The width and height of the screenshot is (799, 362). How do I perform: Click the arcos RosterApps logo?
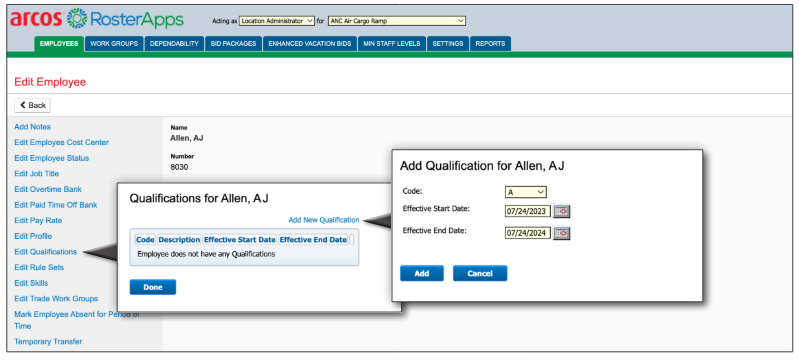pos(97,19)
